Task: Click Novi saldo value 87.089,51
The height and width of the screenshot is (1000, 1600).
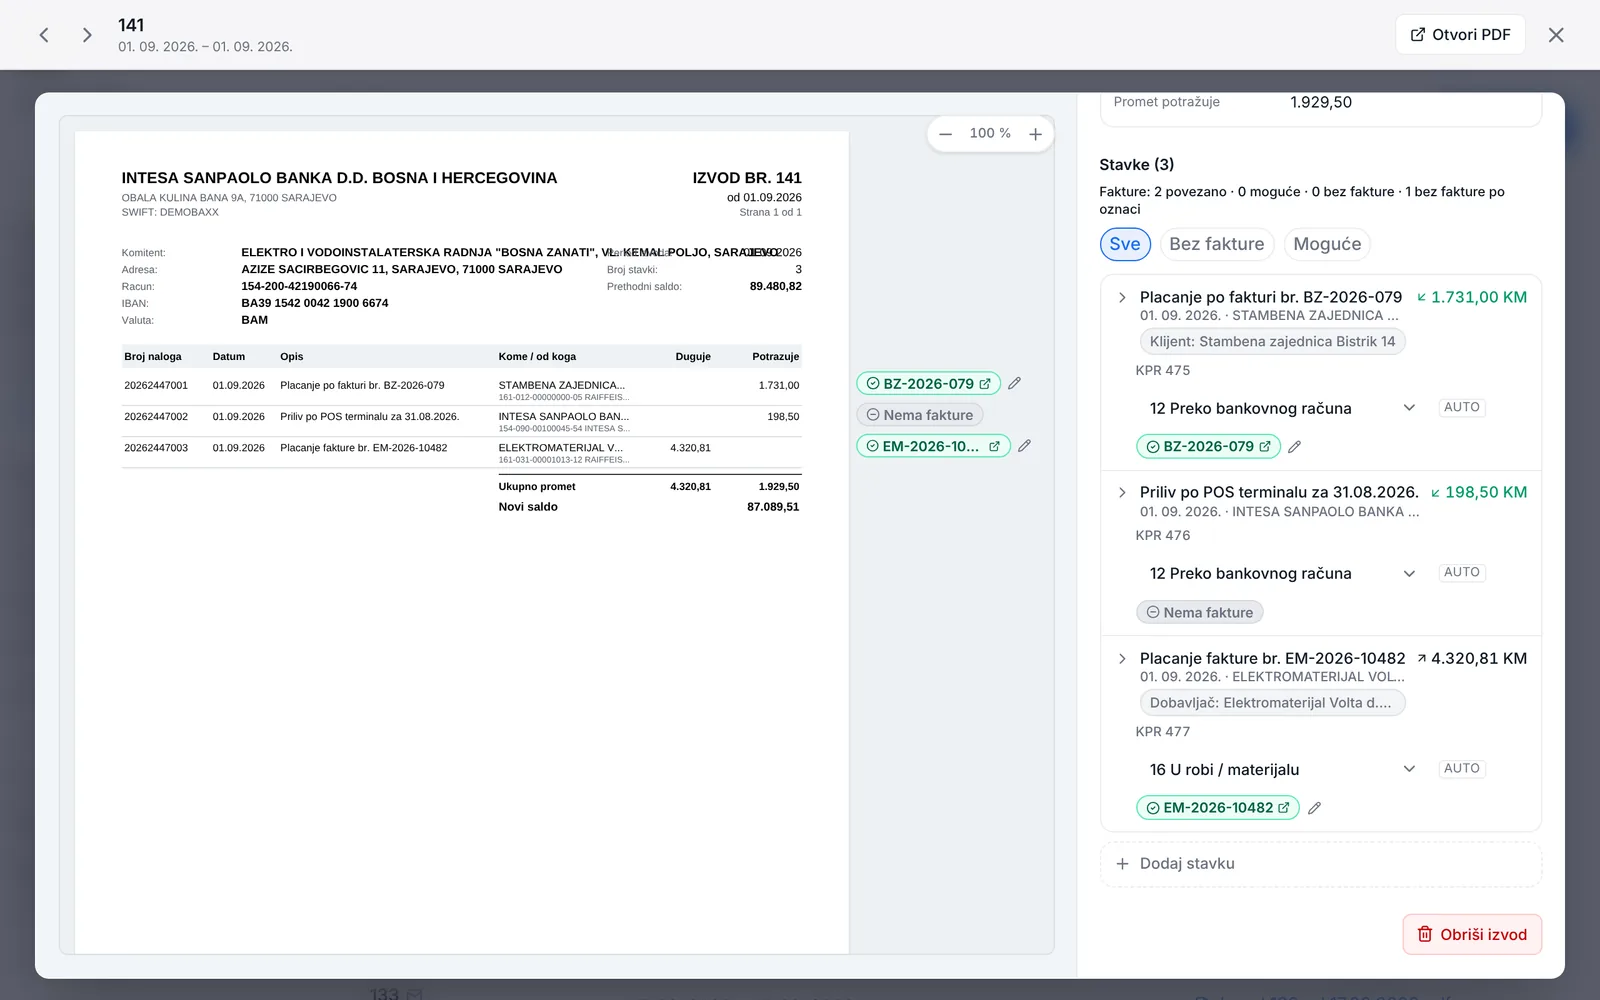Action: coord(773,507)
